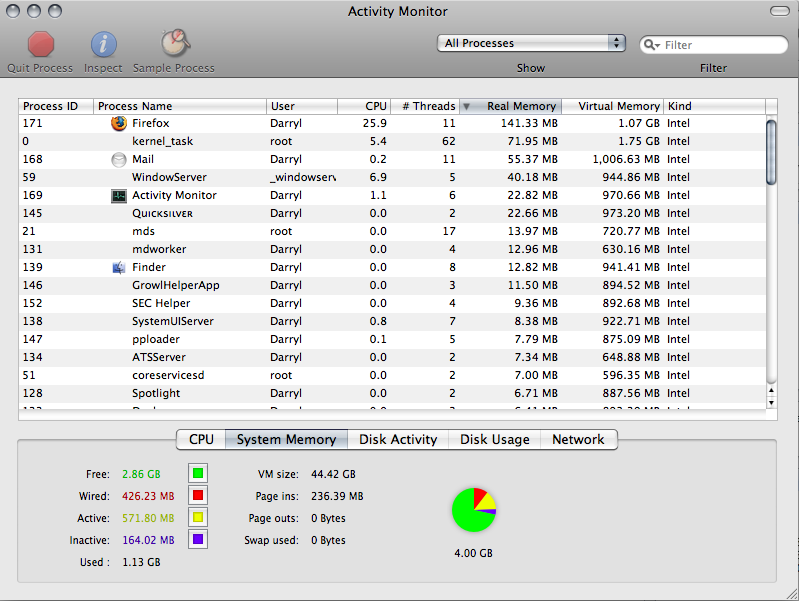
Task: Switch to the CPU tab
Action: click(x=201, y=439)
